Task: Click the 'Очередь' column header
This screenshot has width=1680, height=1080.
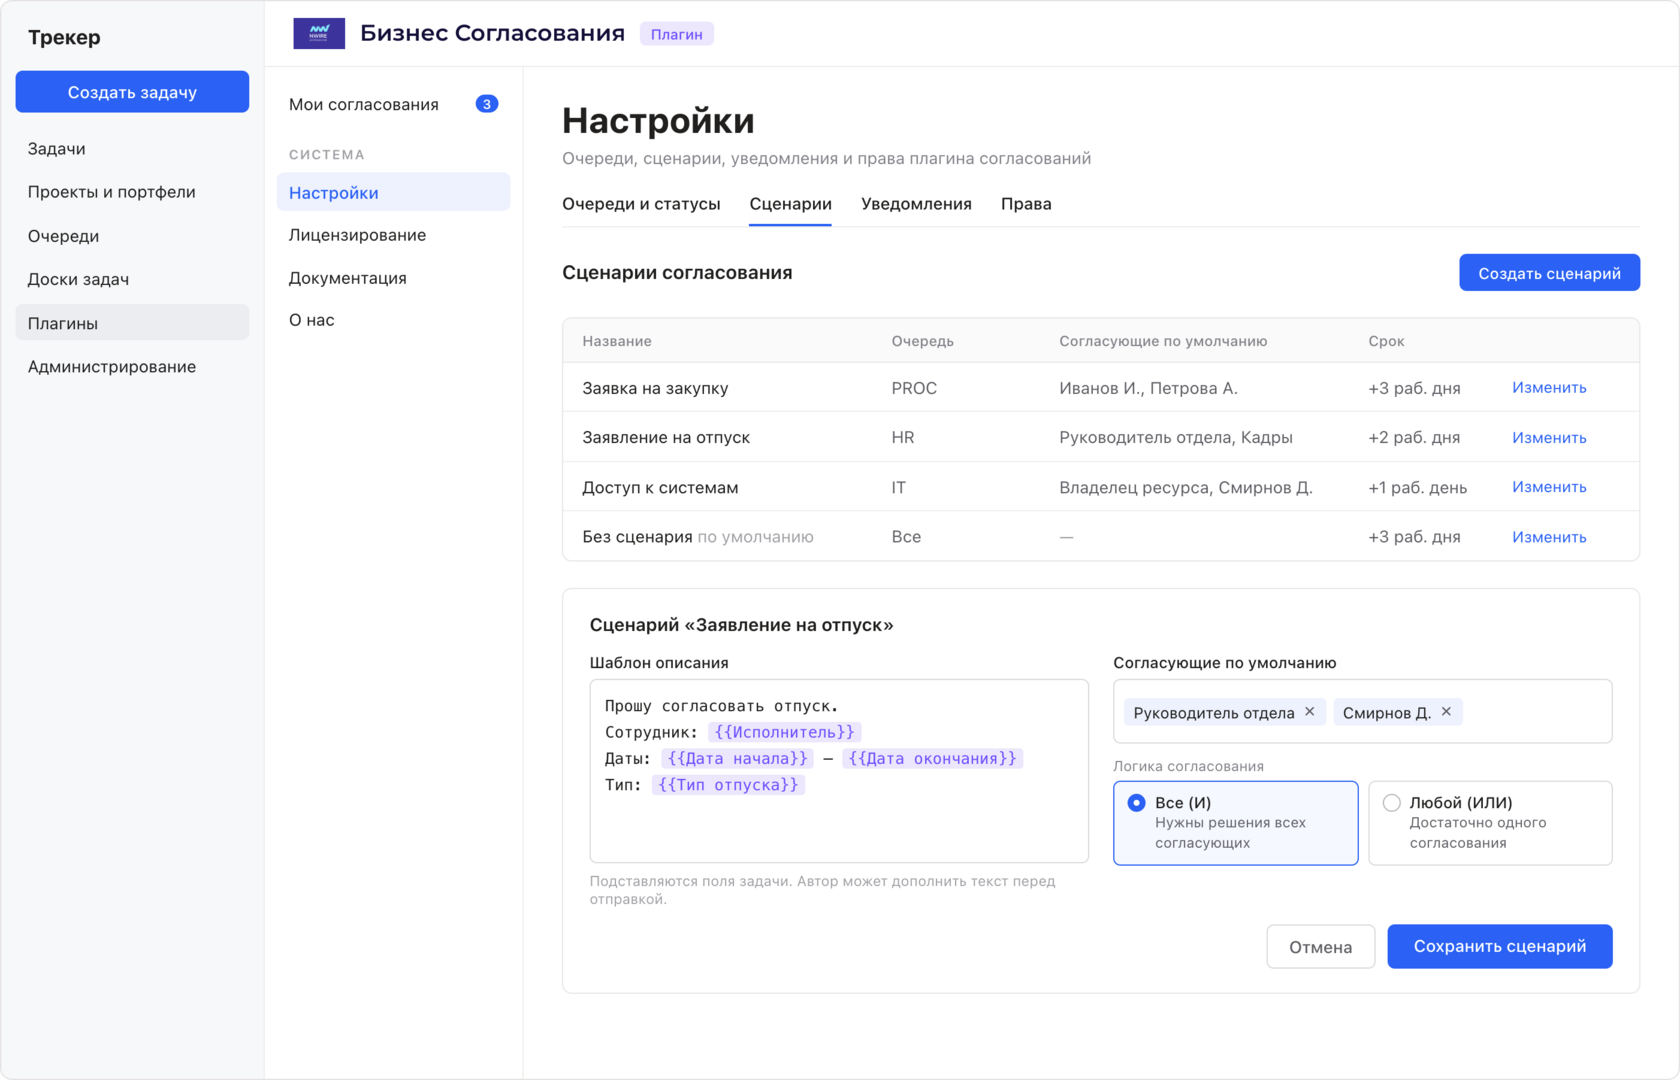Action: 922,341
